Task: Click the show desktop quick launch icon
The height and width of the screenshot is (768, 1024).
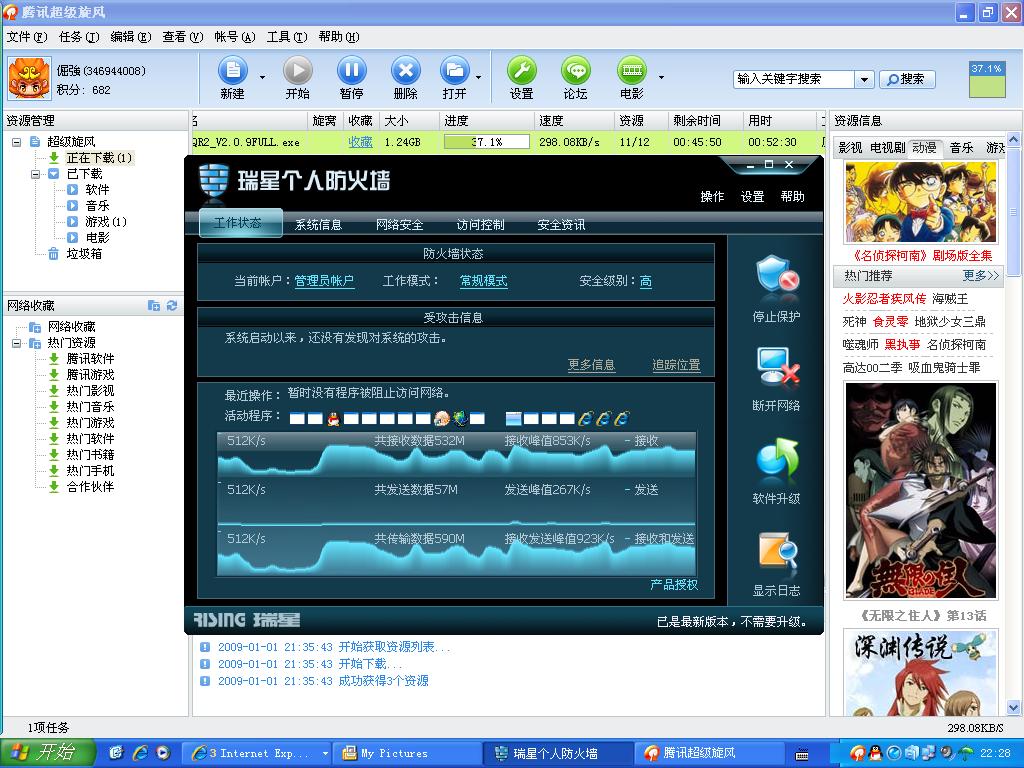Action: [117, 753]
